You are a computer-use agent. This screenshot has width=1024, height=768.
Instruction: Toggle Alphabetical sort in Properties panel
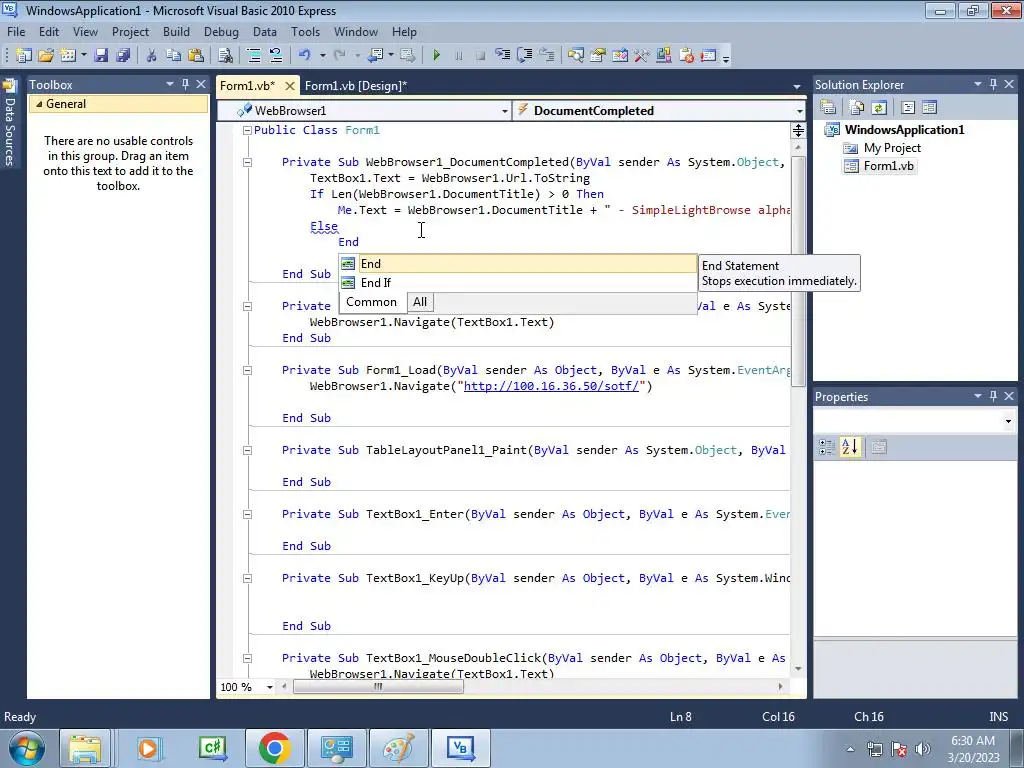[849, 447]
